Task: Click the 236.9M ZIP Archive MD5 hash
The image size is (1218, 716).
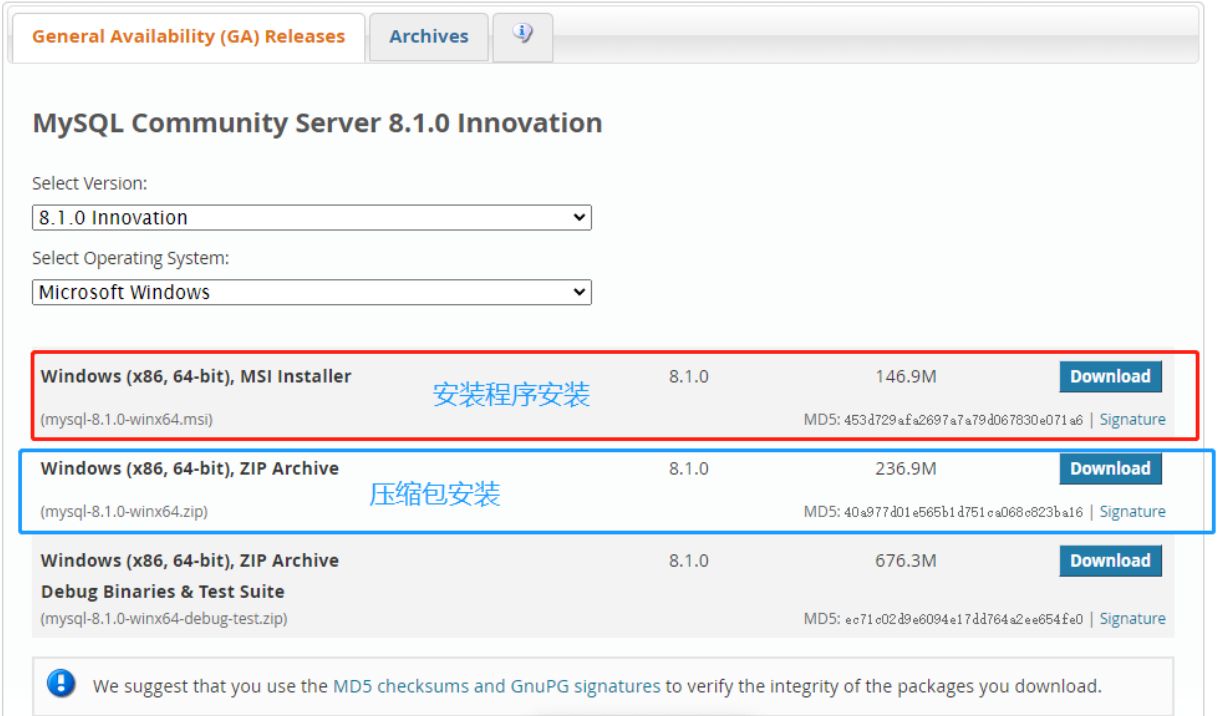Action: tap(963, 512)
